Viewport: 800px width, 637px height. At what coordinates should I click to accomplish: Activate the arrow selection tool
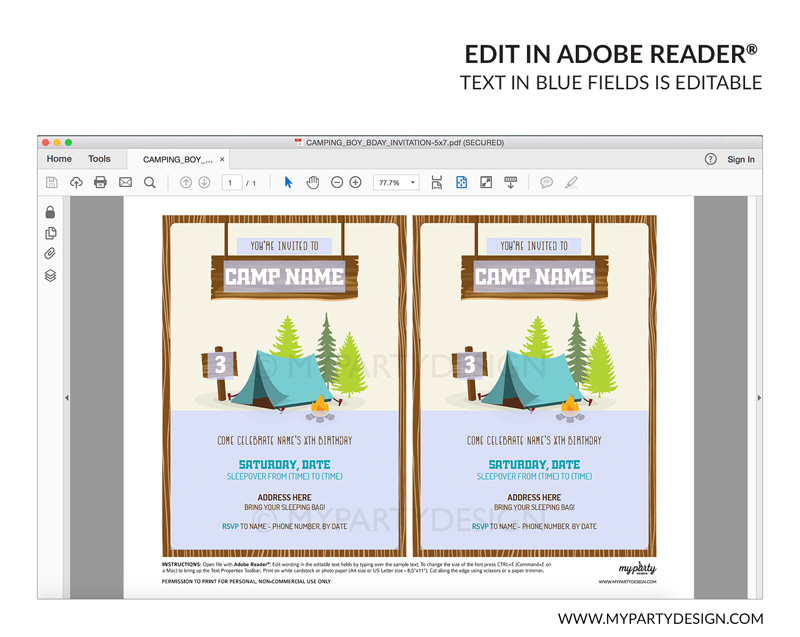point(288,183)
